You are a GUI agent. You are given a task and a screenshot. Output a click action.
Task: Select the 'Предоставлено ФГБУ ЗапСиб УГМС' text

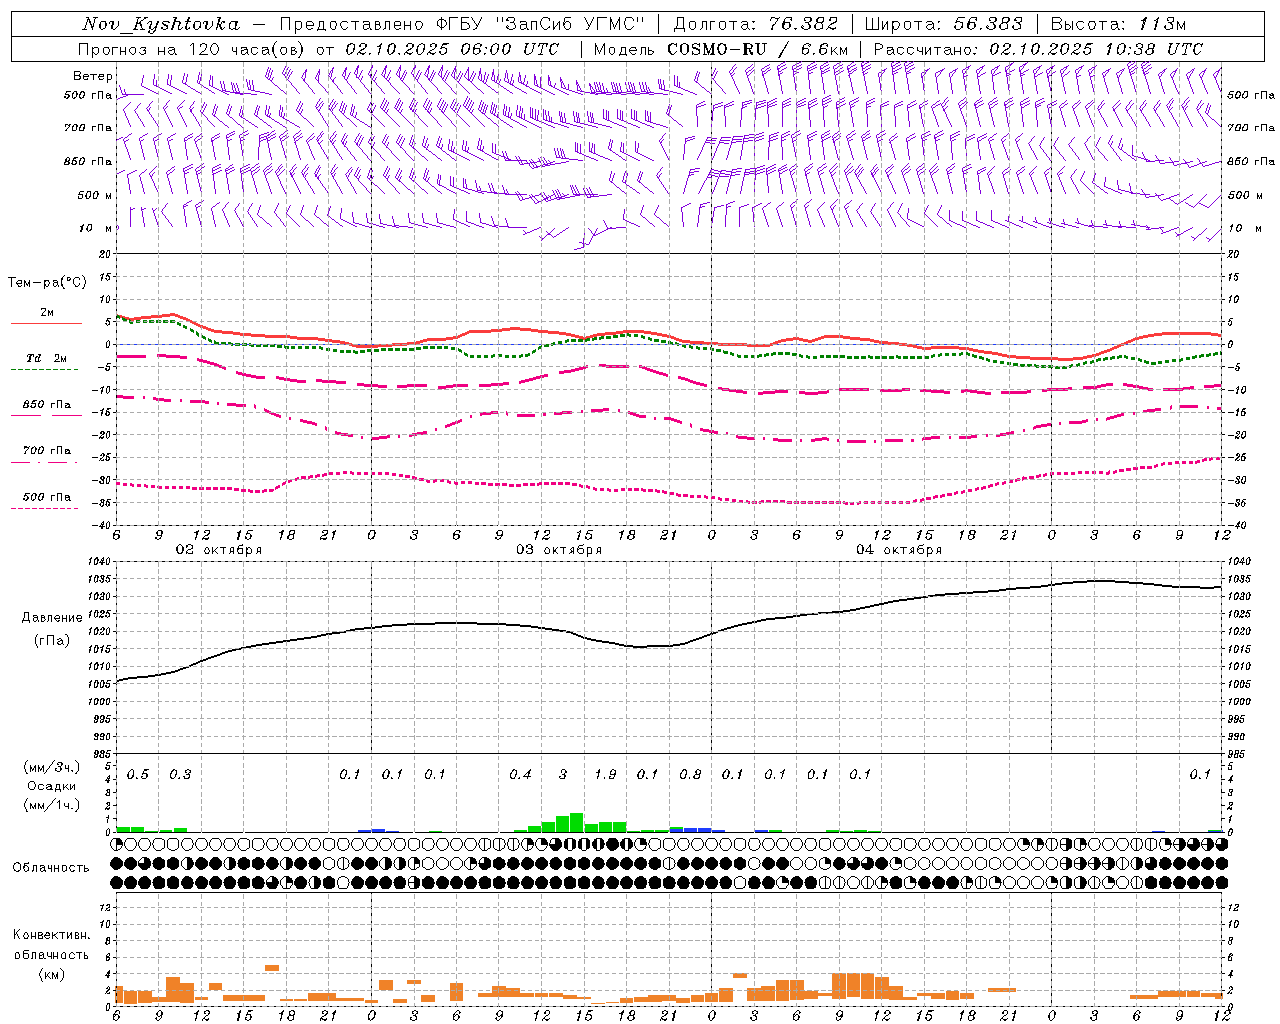(x=463, y=24)
